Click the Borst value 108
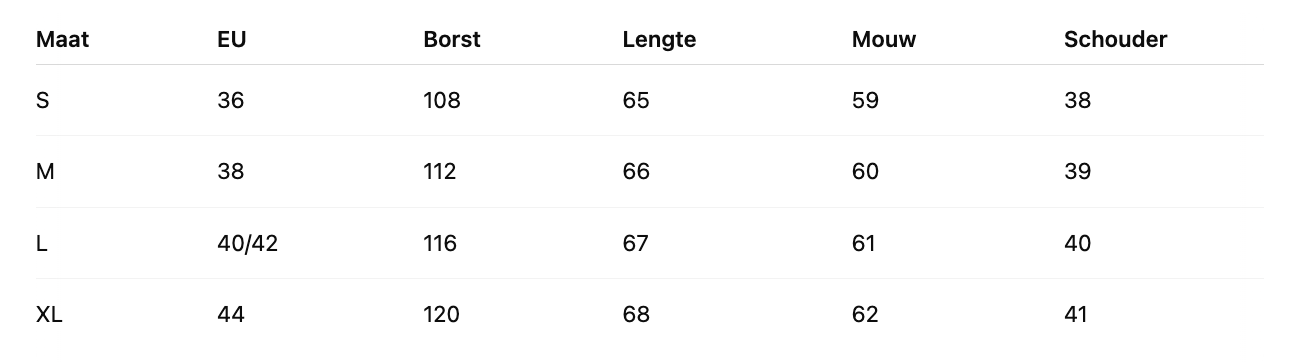Screen dimensions: 1298x362 pyautogui.click(x=442, y=100)
